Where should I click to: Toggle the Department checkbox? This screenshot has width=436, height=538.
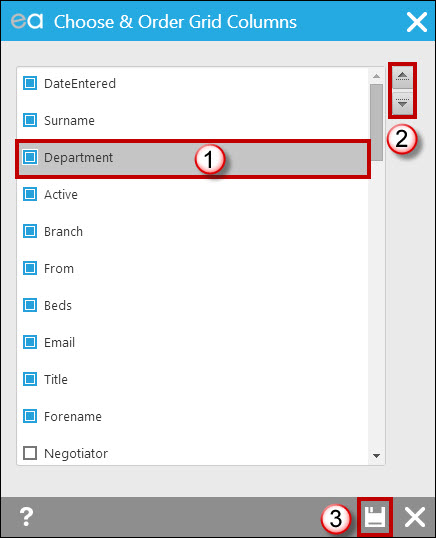(x=30, y=157)
